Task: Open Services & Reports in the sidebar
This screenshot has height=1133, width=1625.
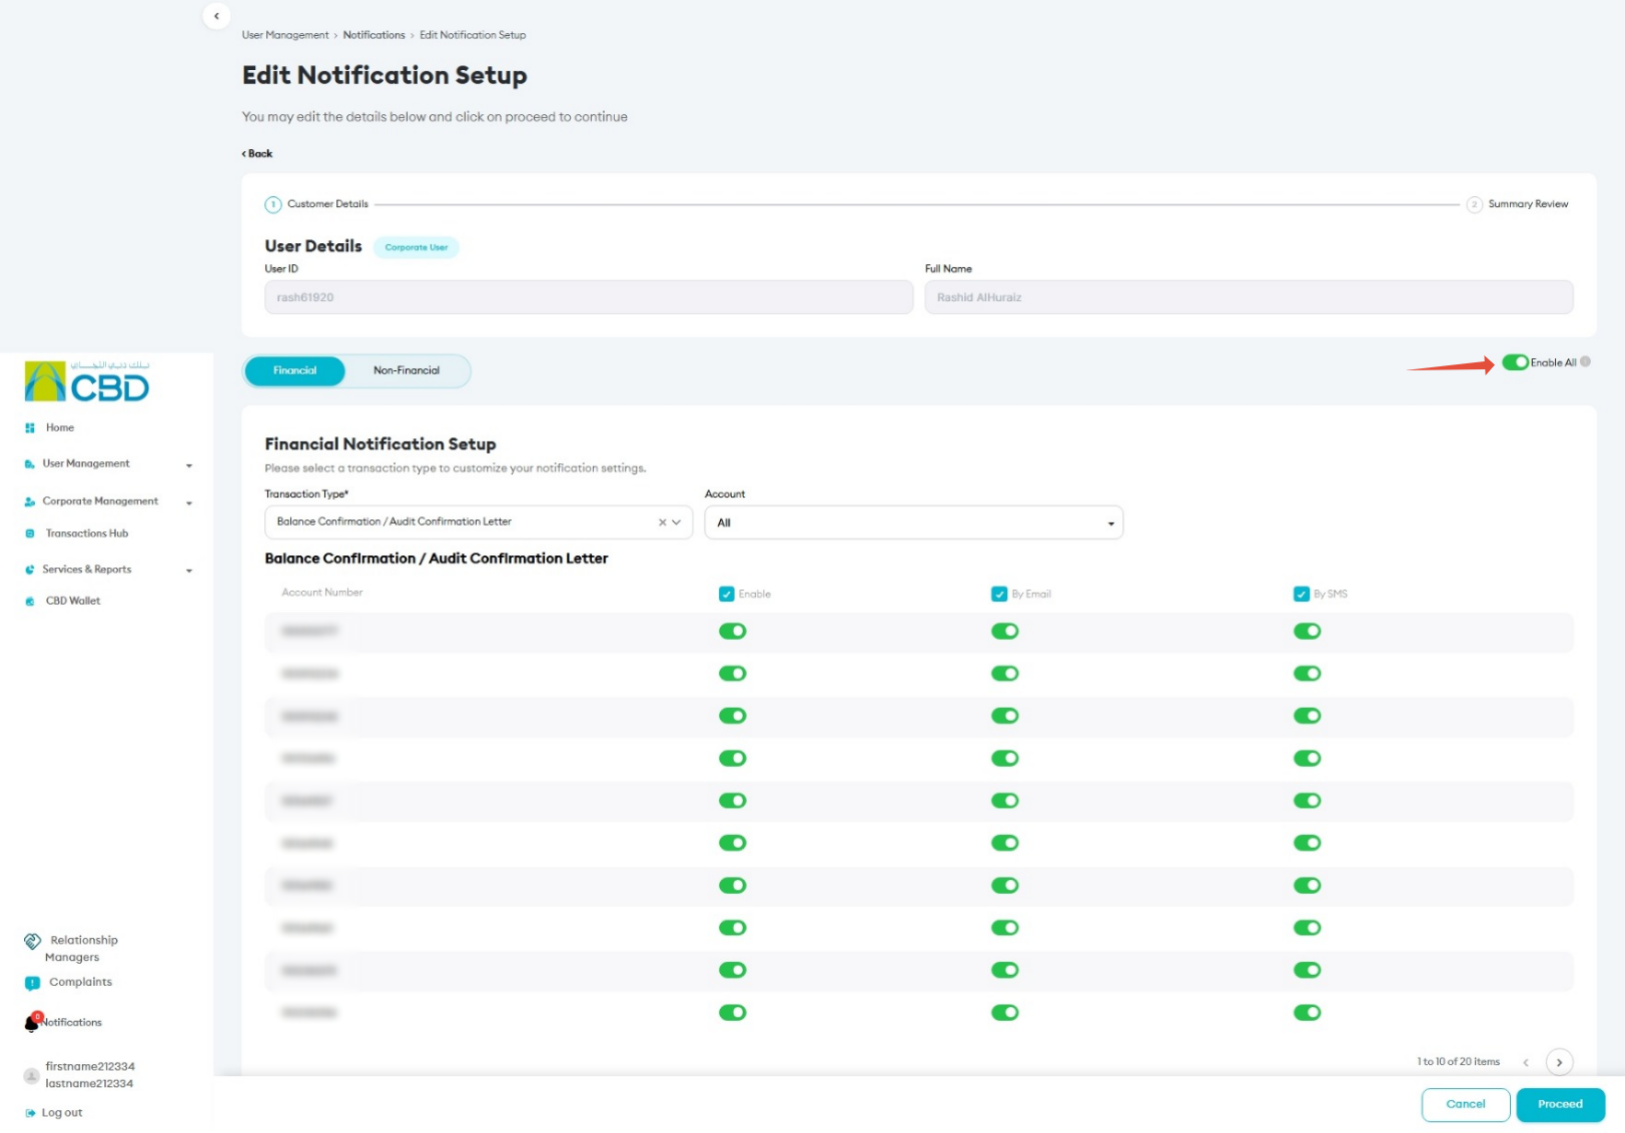Action: click(87, 570)
